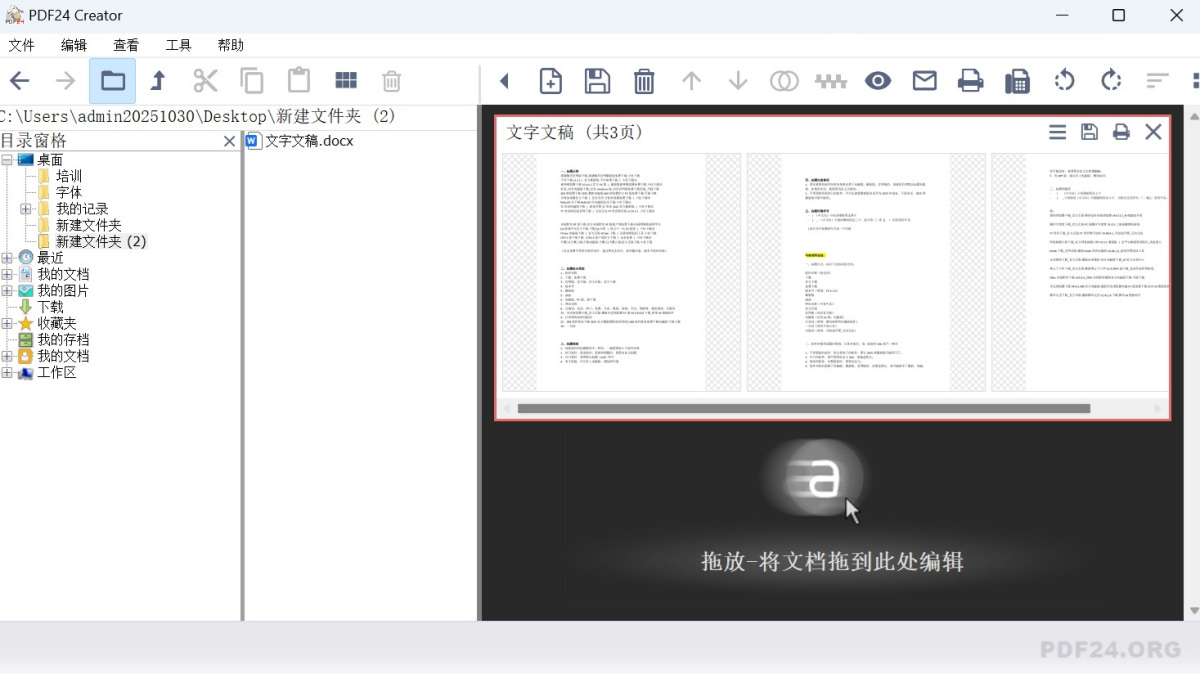Click the add new page icon
1200x674 pixels.
pyautogui.click(x=550, y=81)
